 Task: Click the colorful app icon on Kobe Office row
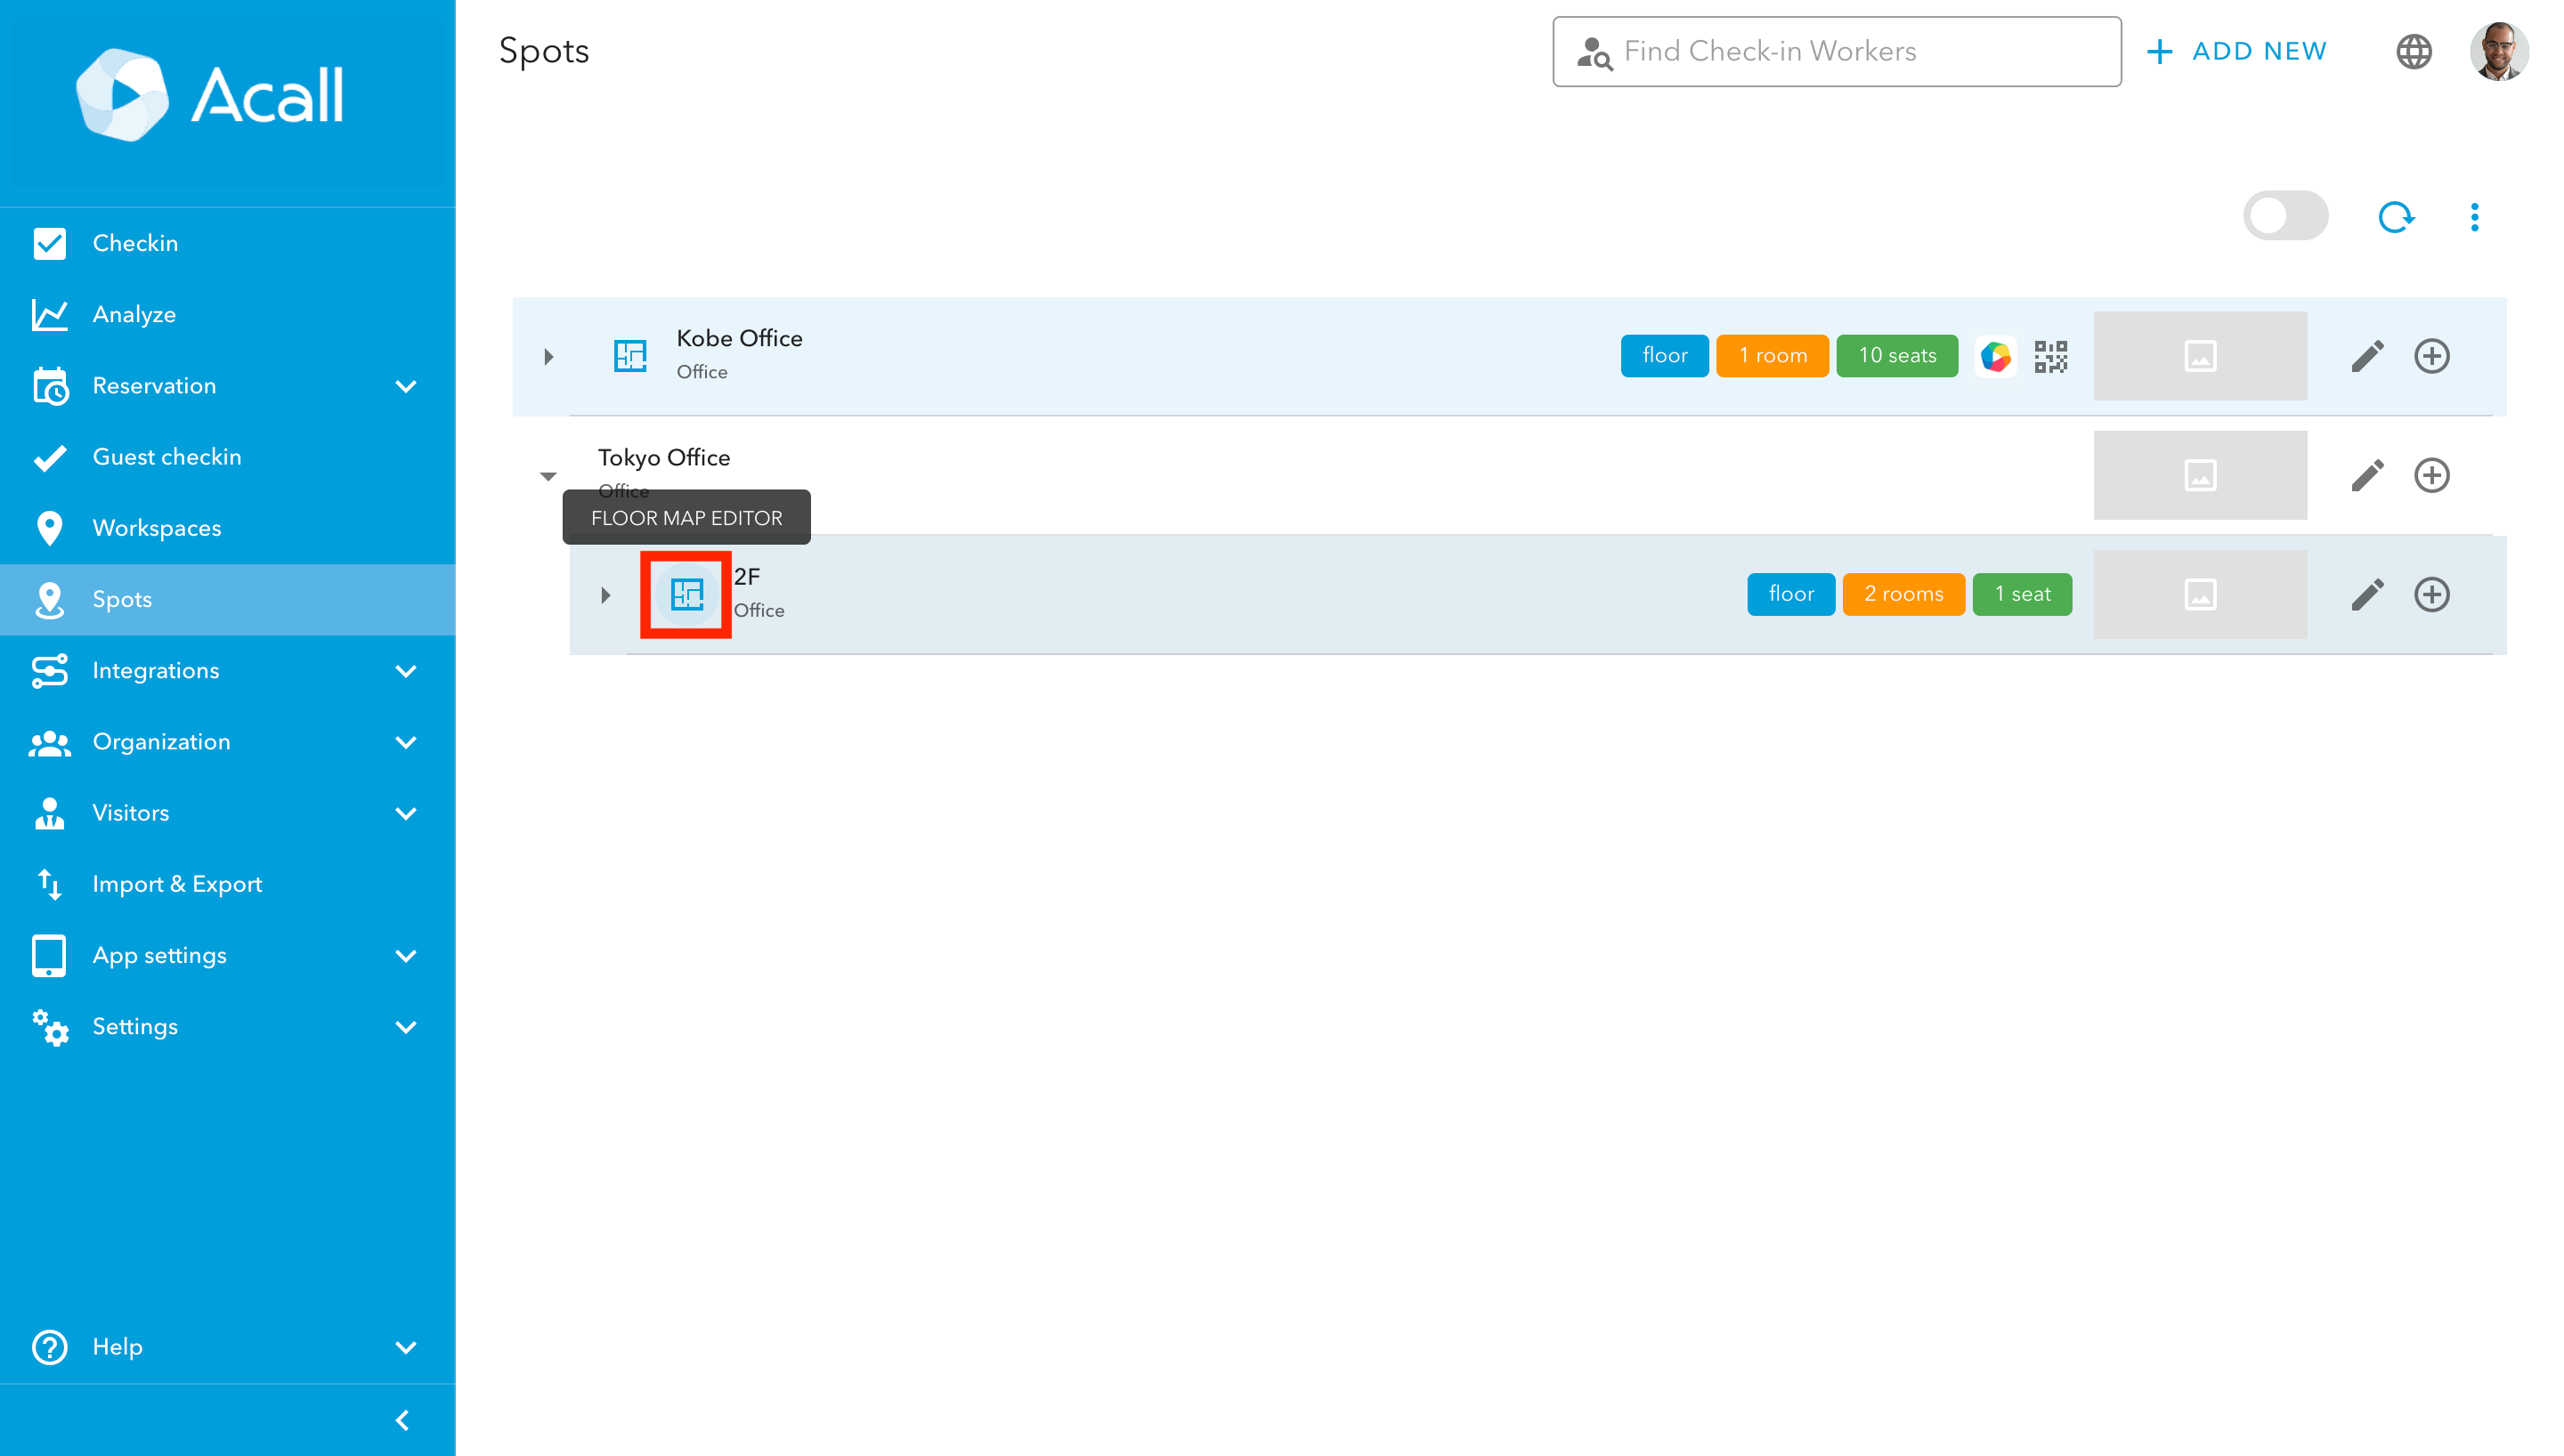point(1995,355)
